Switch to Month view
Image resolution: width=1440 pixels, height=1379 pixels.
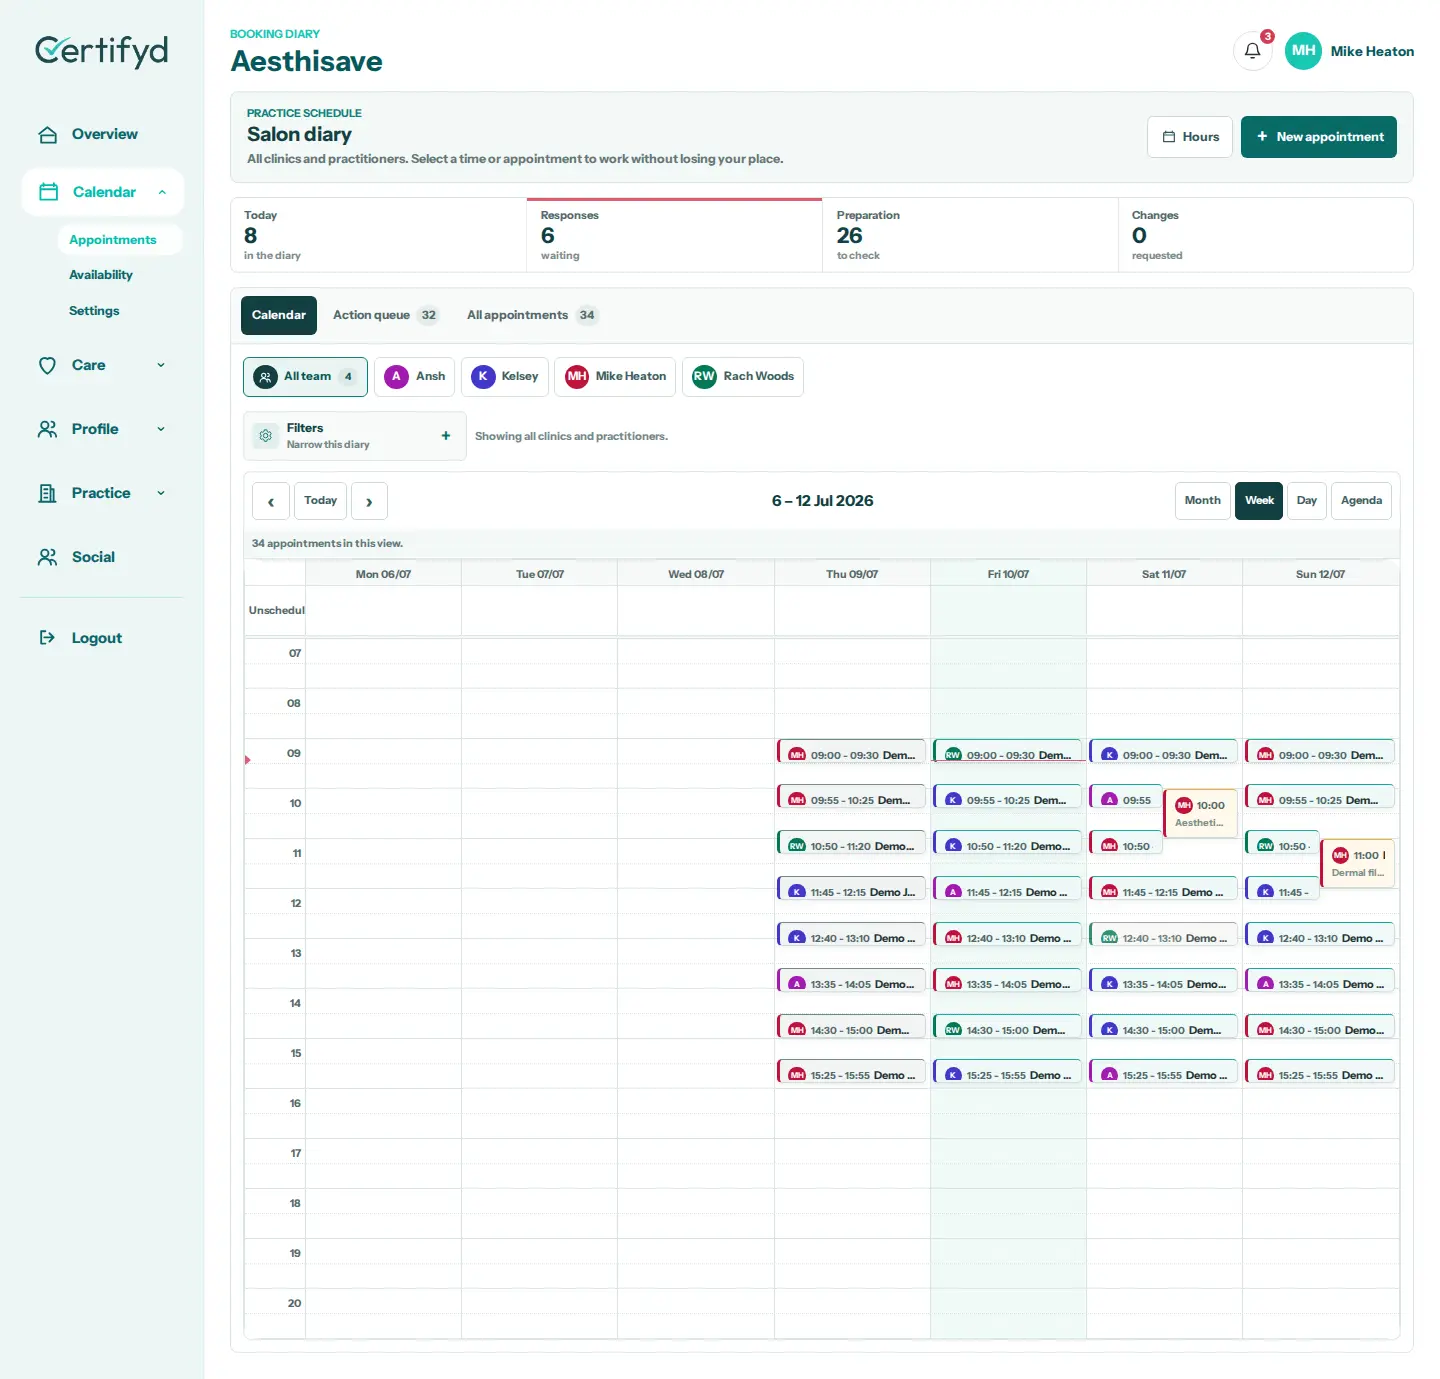[x=1203, y=501]
